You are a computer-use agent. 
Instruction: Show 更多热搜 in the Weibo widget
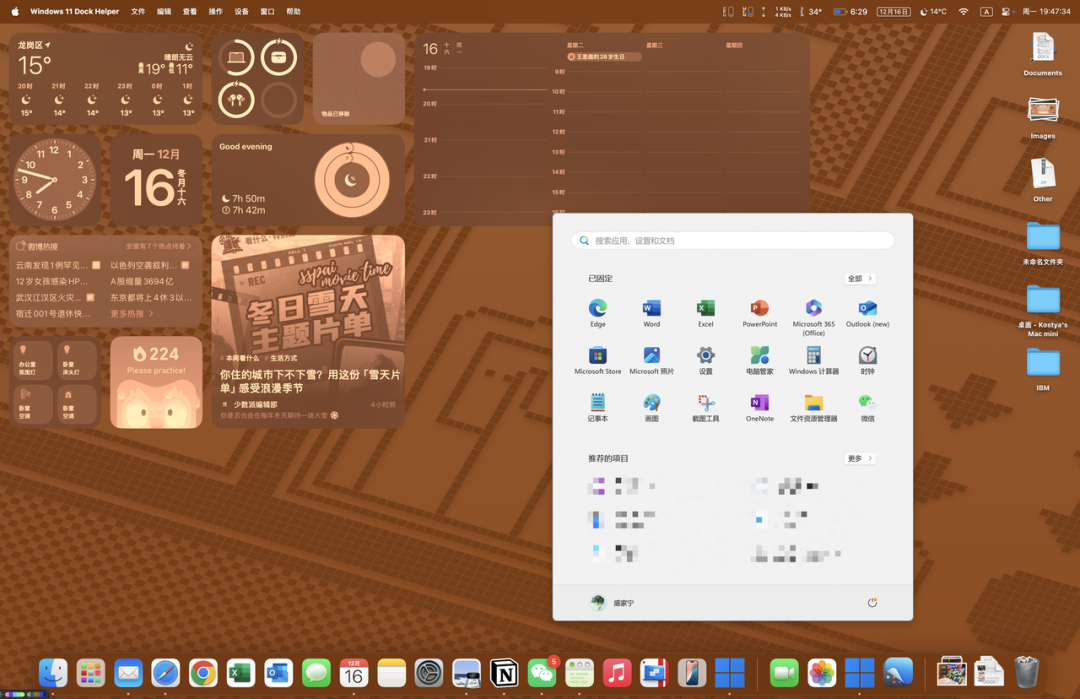click(132, 313)
